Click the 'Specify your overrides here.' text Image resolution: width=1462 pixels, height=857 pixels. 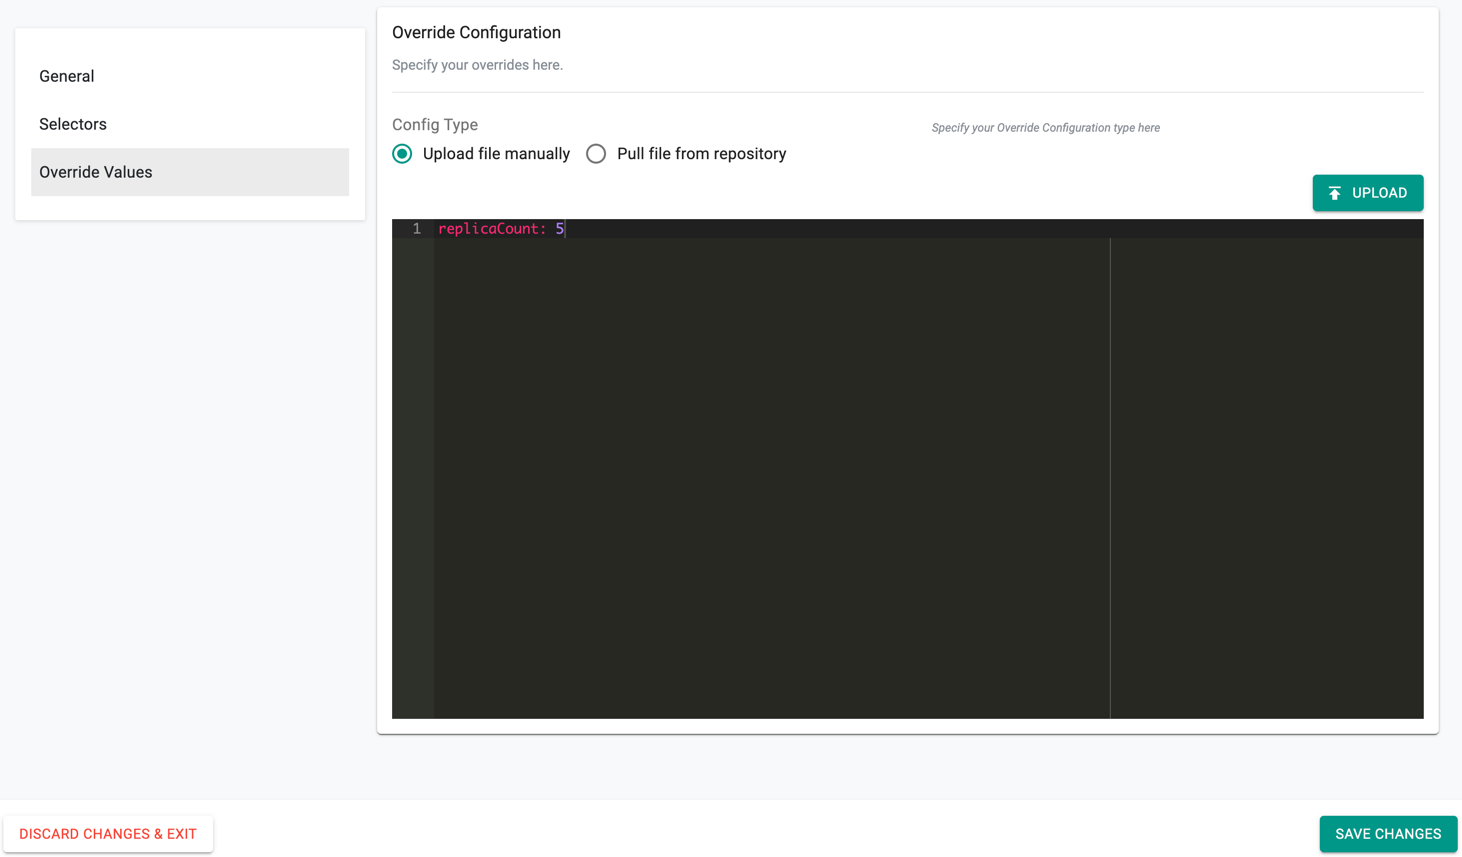point(477,65)
